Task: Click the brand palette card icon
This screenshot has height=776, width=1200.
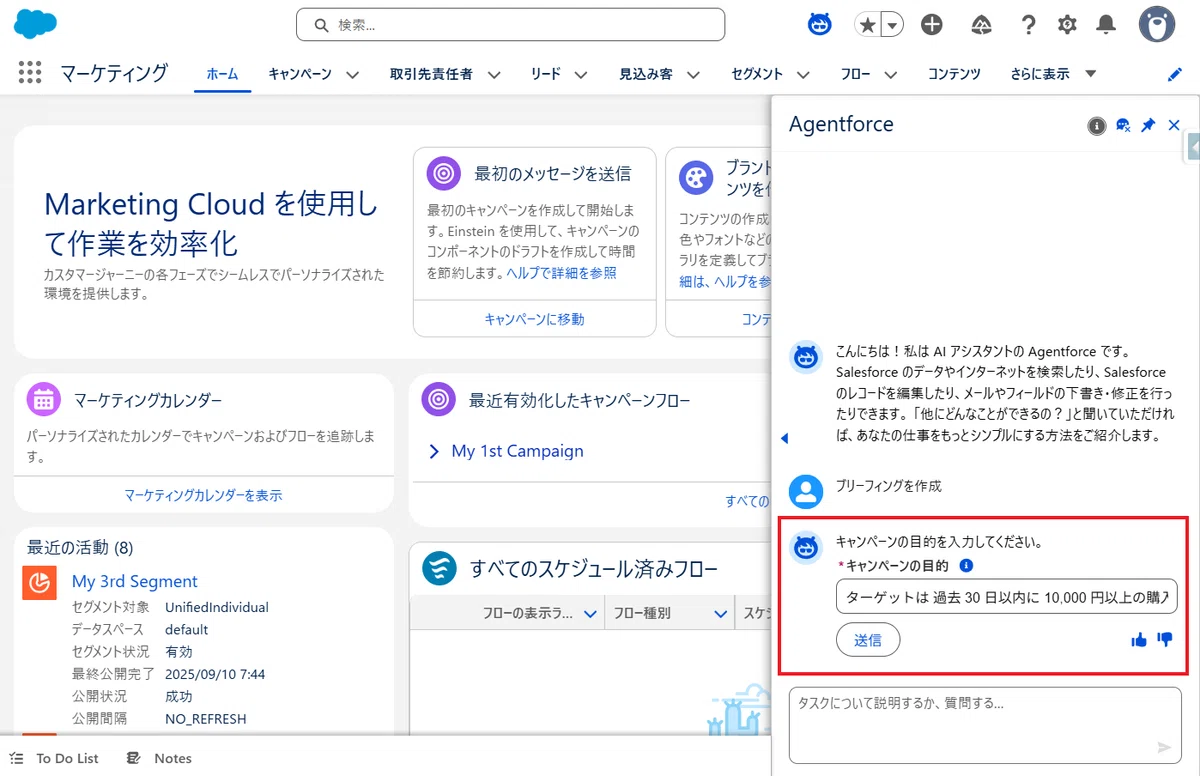Action: (x=696, y=178)
